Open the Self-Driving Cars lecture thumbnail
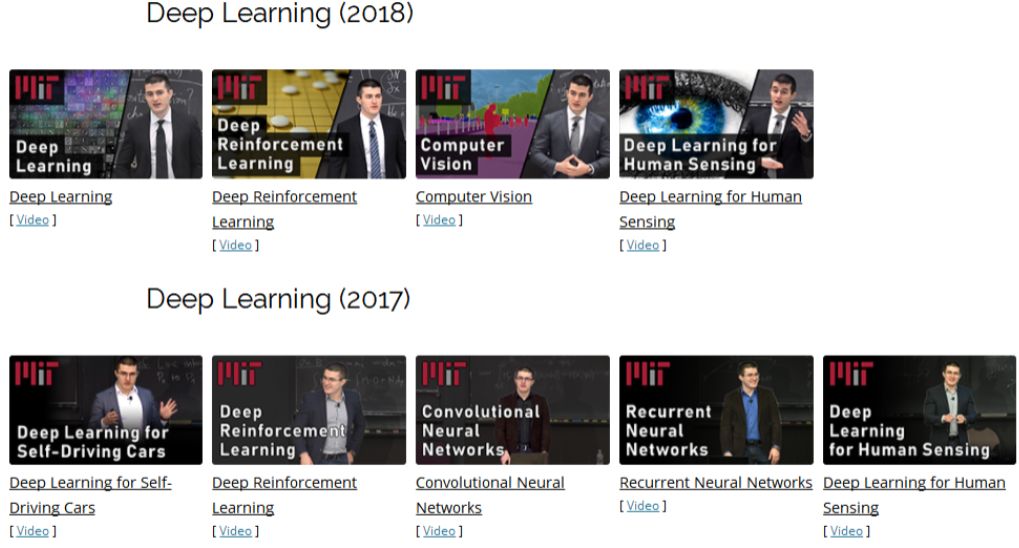Viewport: 1019px width, 548px height. [106, 410]
